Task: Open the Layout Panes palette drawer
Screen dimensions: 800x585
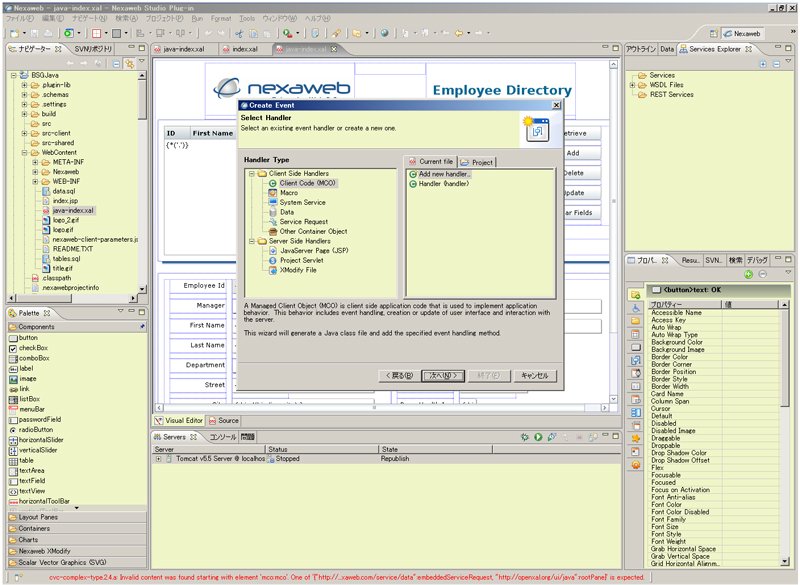Action: coord(77,517)
